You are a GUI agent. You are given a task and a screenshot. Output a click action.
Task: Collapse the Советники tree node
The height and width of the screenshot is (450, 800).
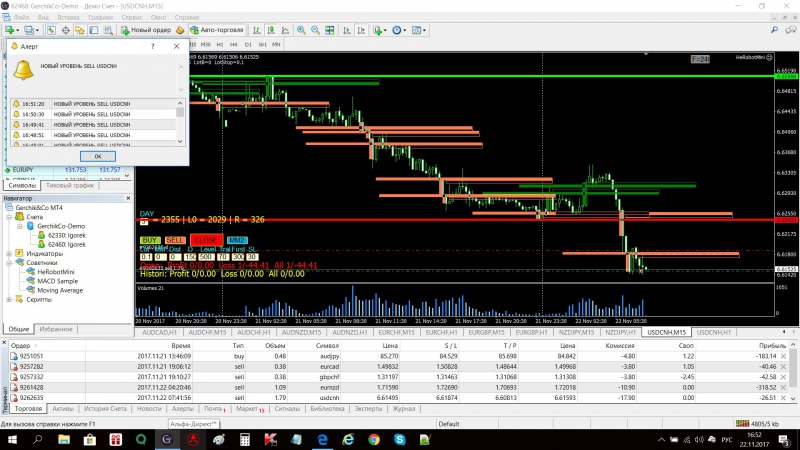(9, 263)
